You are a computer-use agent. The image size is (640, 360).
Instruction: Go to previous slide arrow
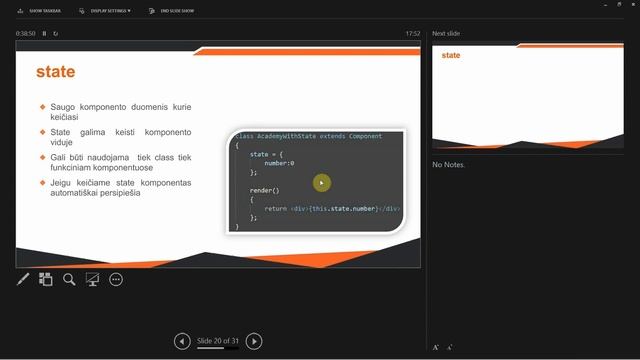182,341
